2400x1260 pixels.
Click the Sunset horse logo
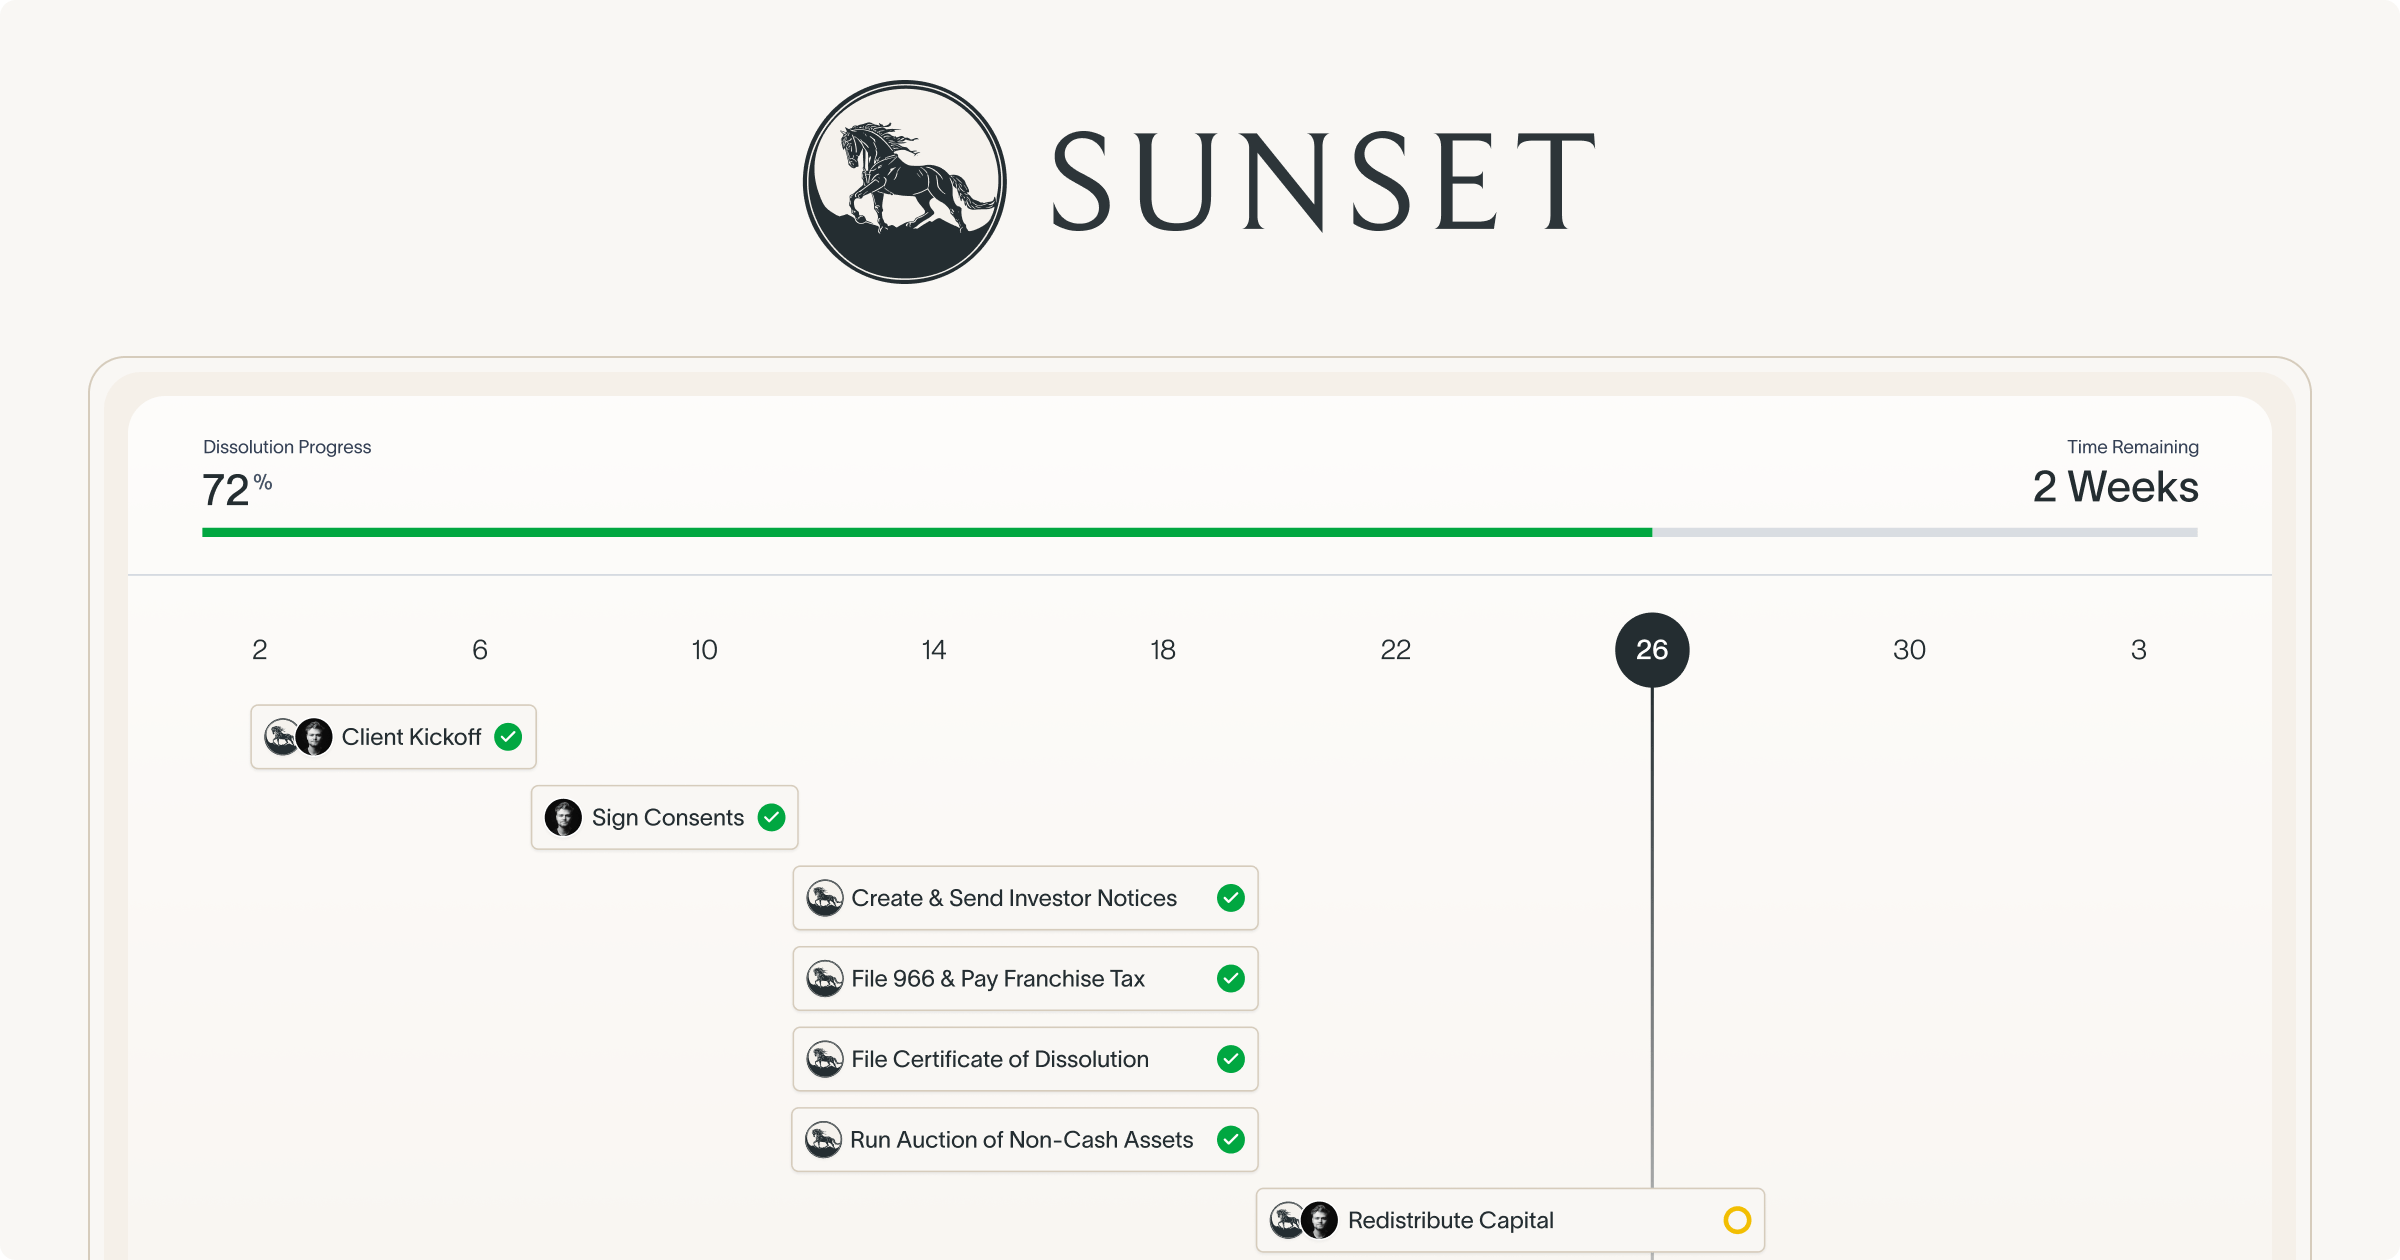point(903,184)
